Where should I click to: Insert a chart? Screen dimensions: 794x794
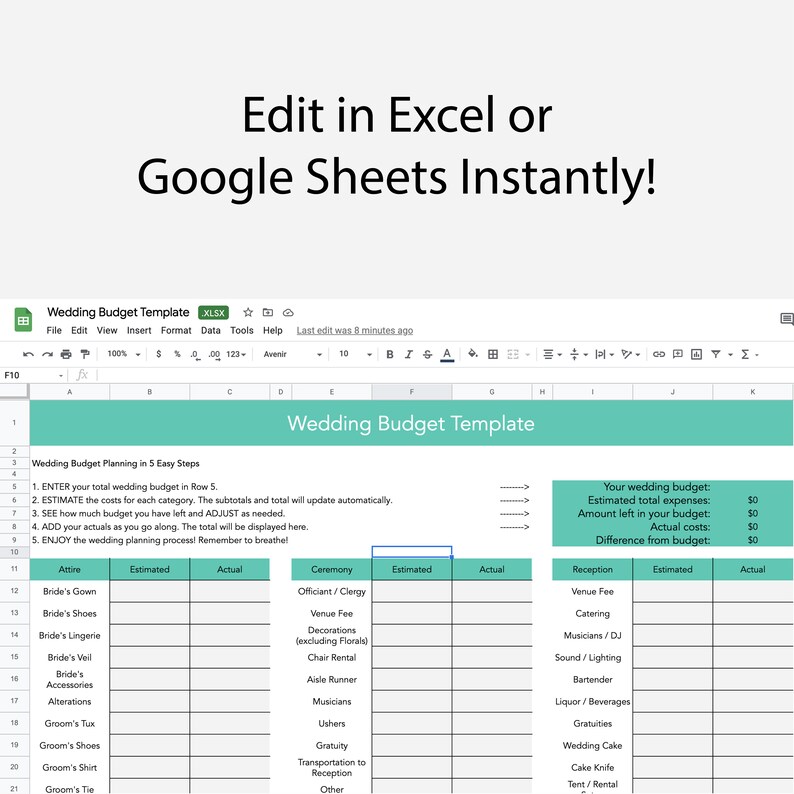(697, 354)
